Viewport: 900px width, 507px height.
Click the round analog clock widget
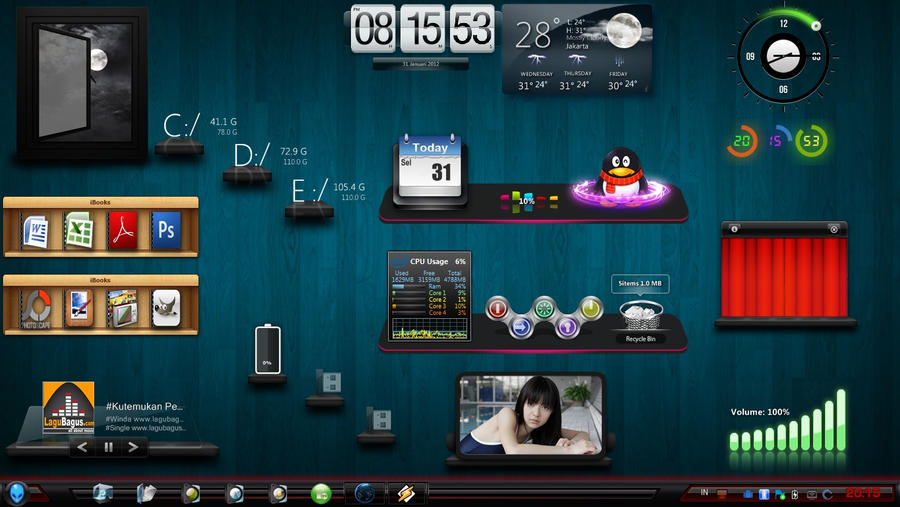(x=783, y=57)
